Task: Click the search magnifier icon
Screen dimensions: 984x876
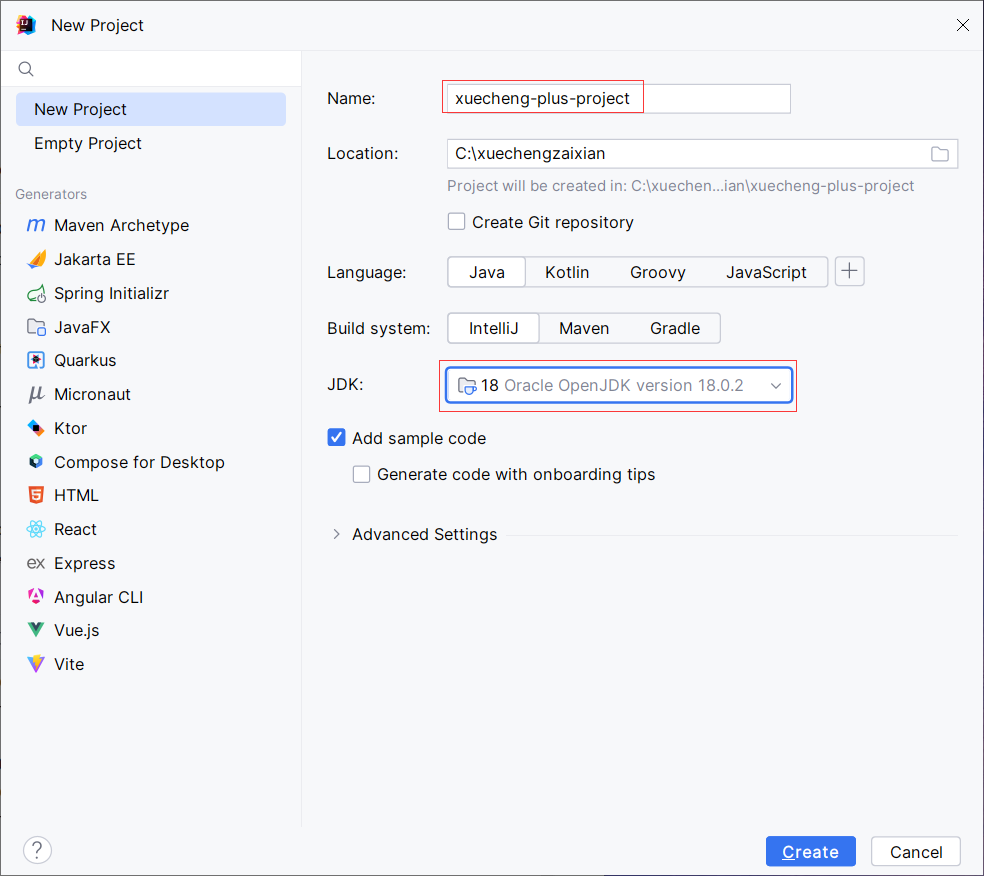Action: [26, 68]
